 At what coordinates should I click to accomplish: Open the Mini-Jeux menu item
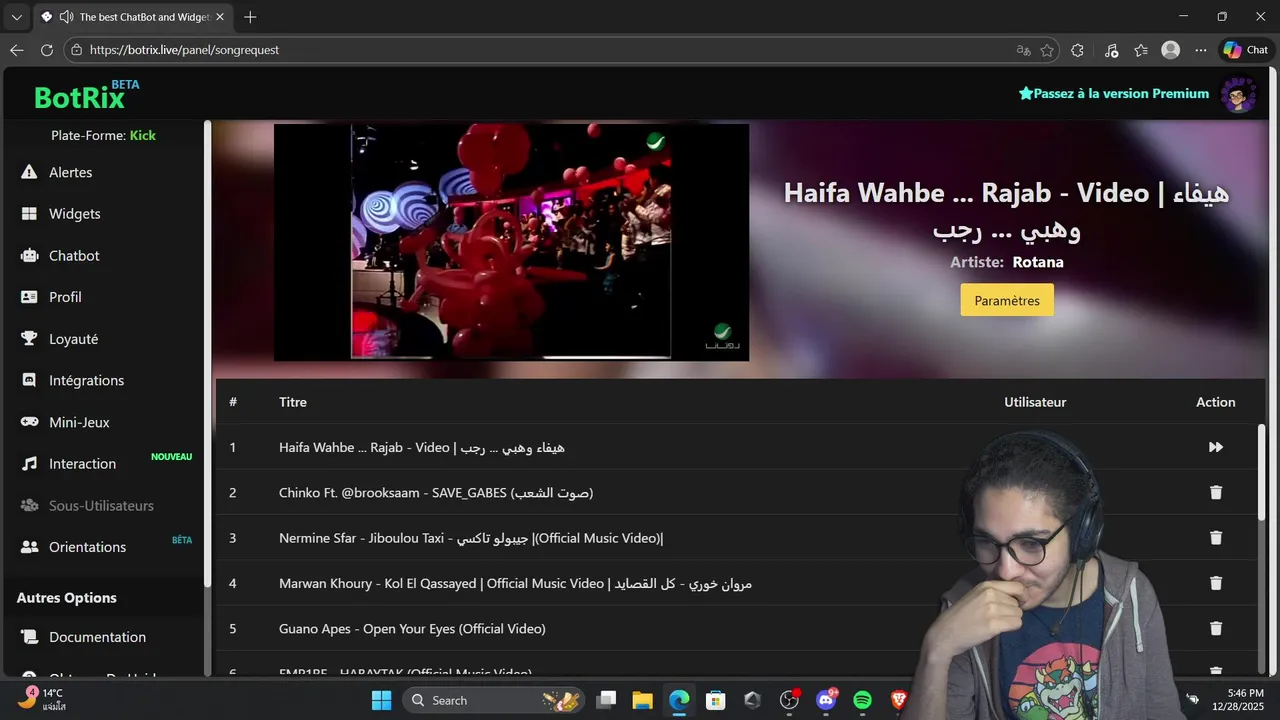pos(79,422)
